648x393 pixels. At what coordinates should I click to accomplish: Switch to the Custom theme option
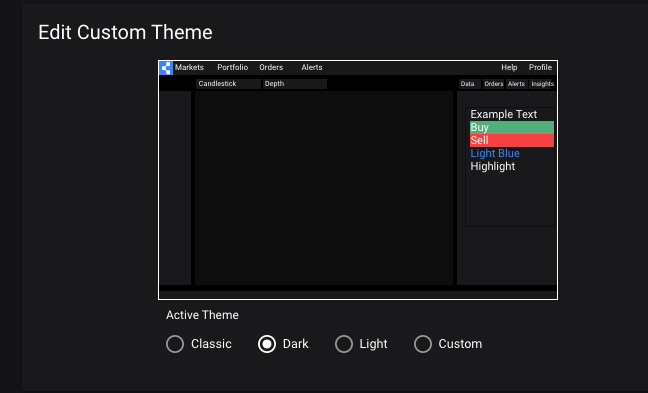(x=423, y=344)
